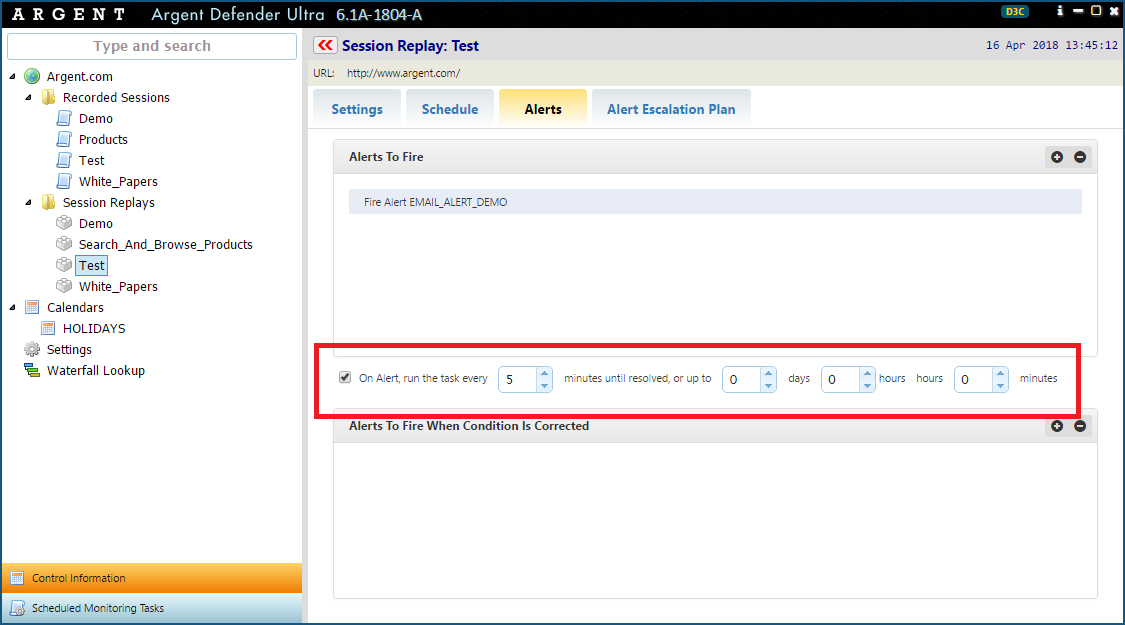
Task: Click plus icon in Condition Is Corrected panel
Action: coord(1057,426)
